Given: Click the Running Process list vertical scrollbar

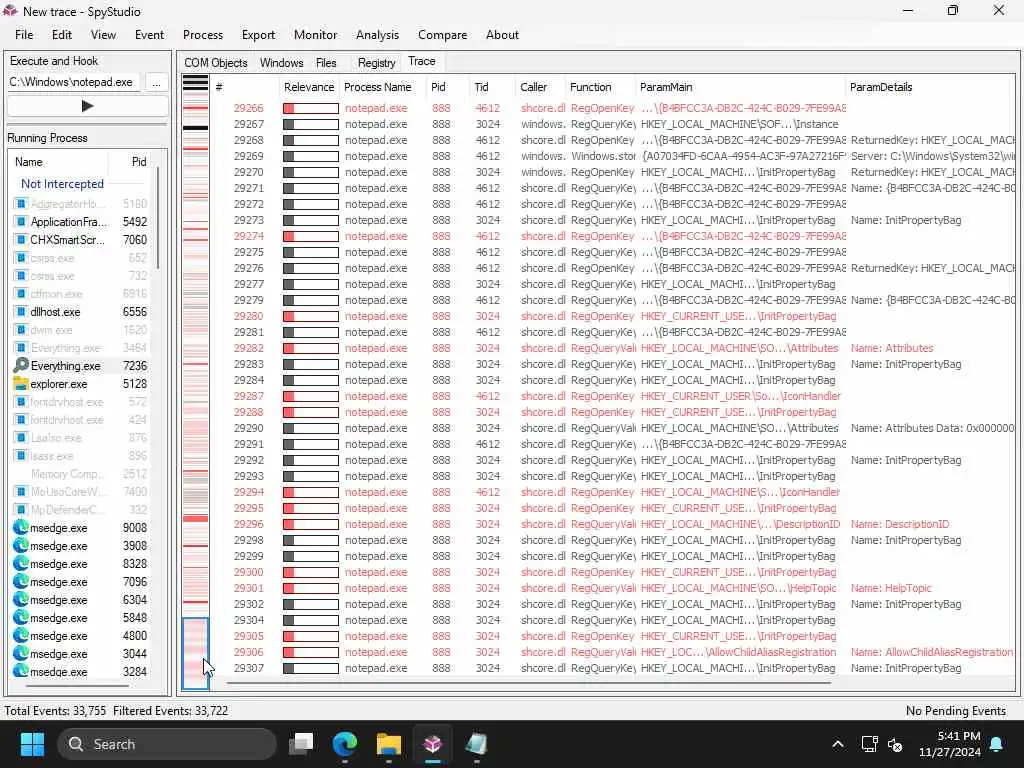Looking at the screenshot, I should tap(158, 219).
